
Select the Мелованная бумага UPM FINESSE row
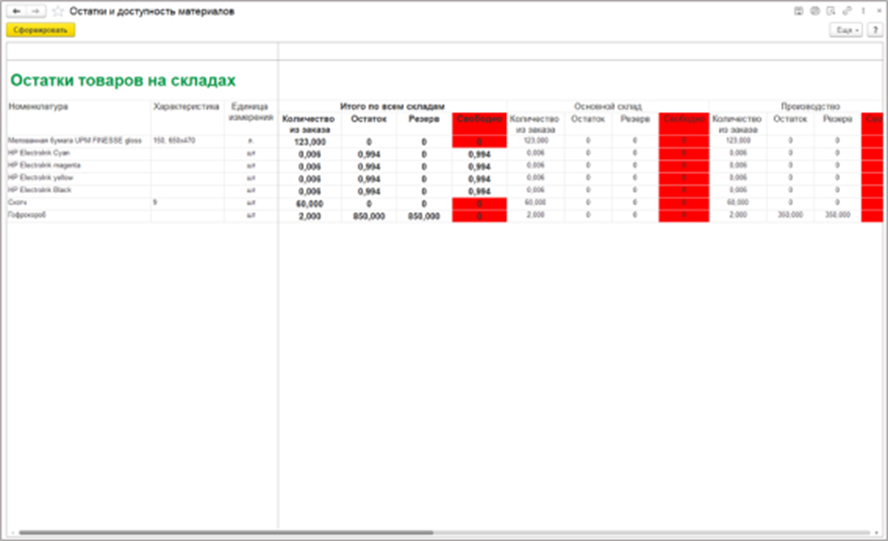point(69,142)
